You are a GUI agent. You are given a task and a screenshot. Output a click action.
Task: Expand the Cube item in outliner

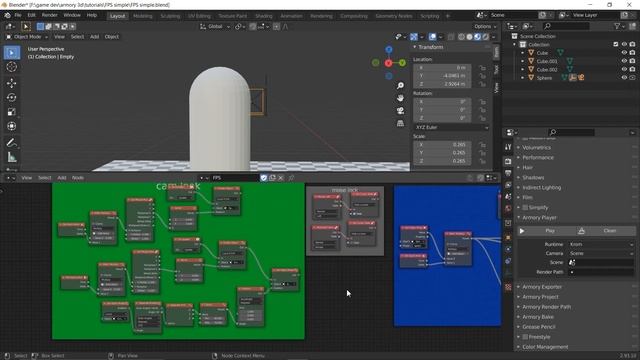(x=523, y=53)
